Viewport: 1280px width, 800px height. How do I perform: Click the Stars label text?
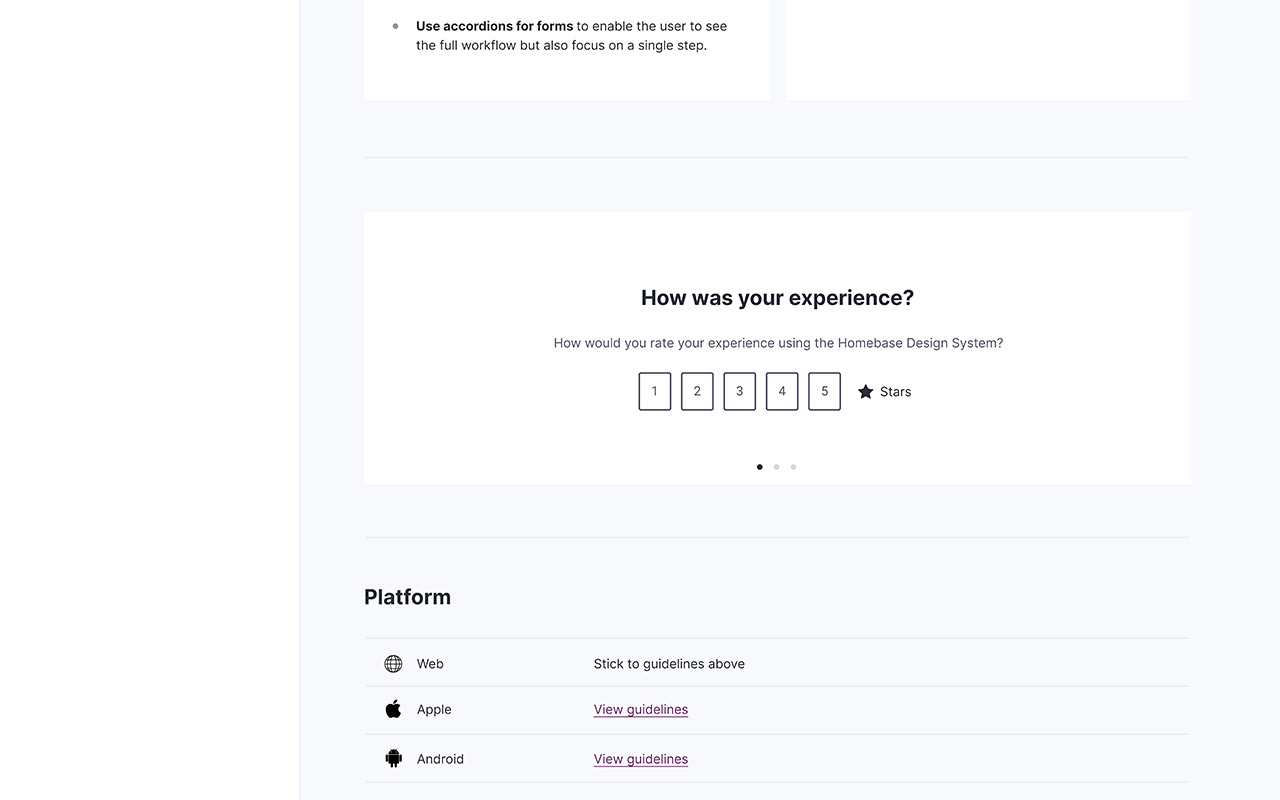(896, 392)
